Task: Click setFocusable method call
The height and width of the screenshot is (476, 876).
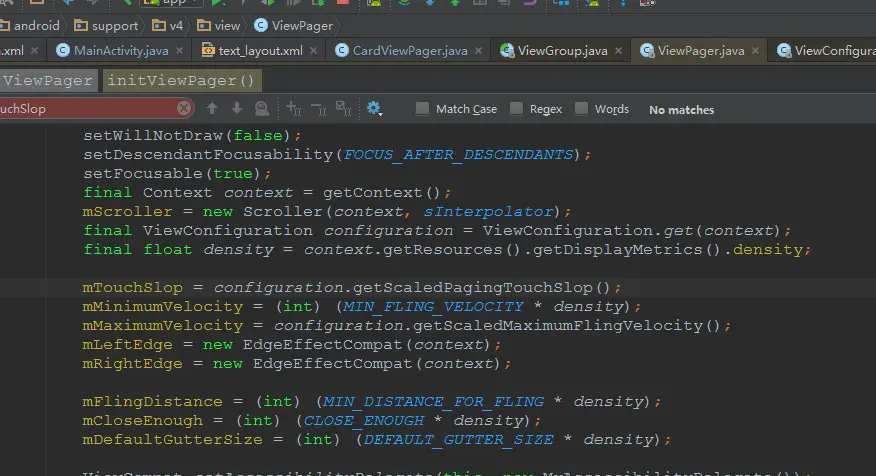Action: [x=143, y=174]
